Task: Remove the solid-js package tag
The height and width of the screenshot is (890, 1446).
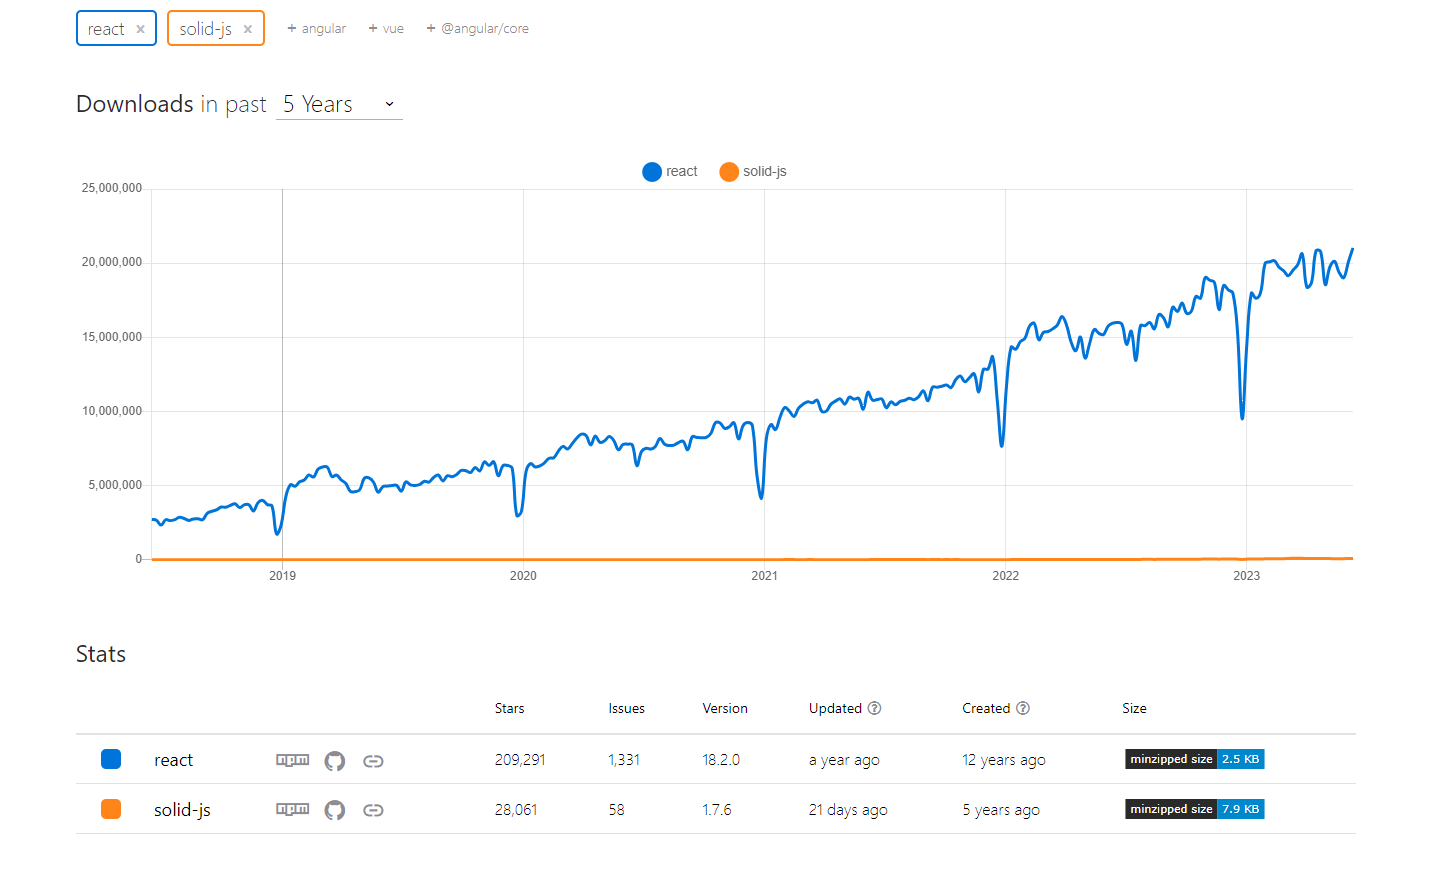Action: [248, 29]
